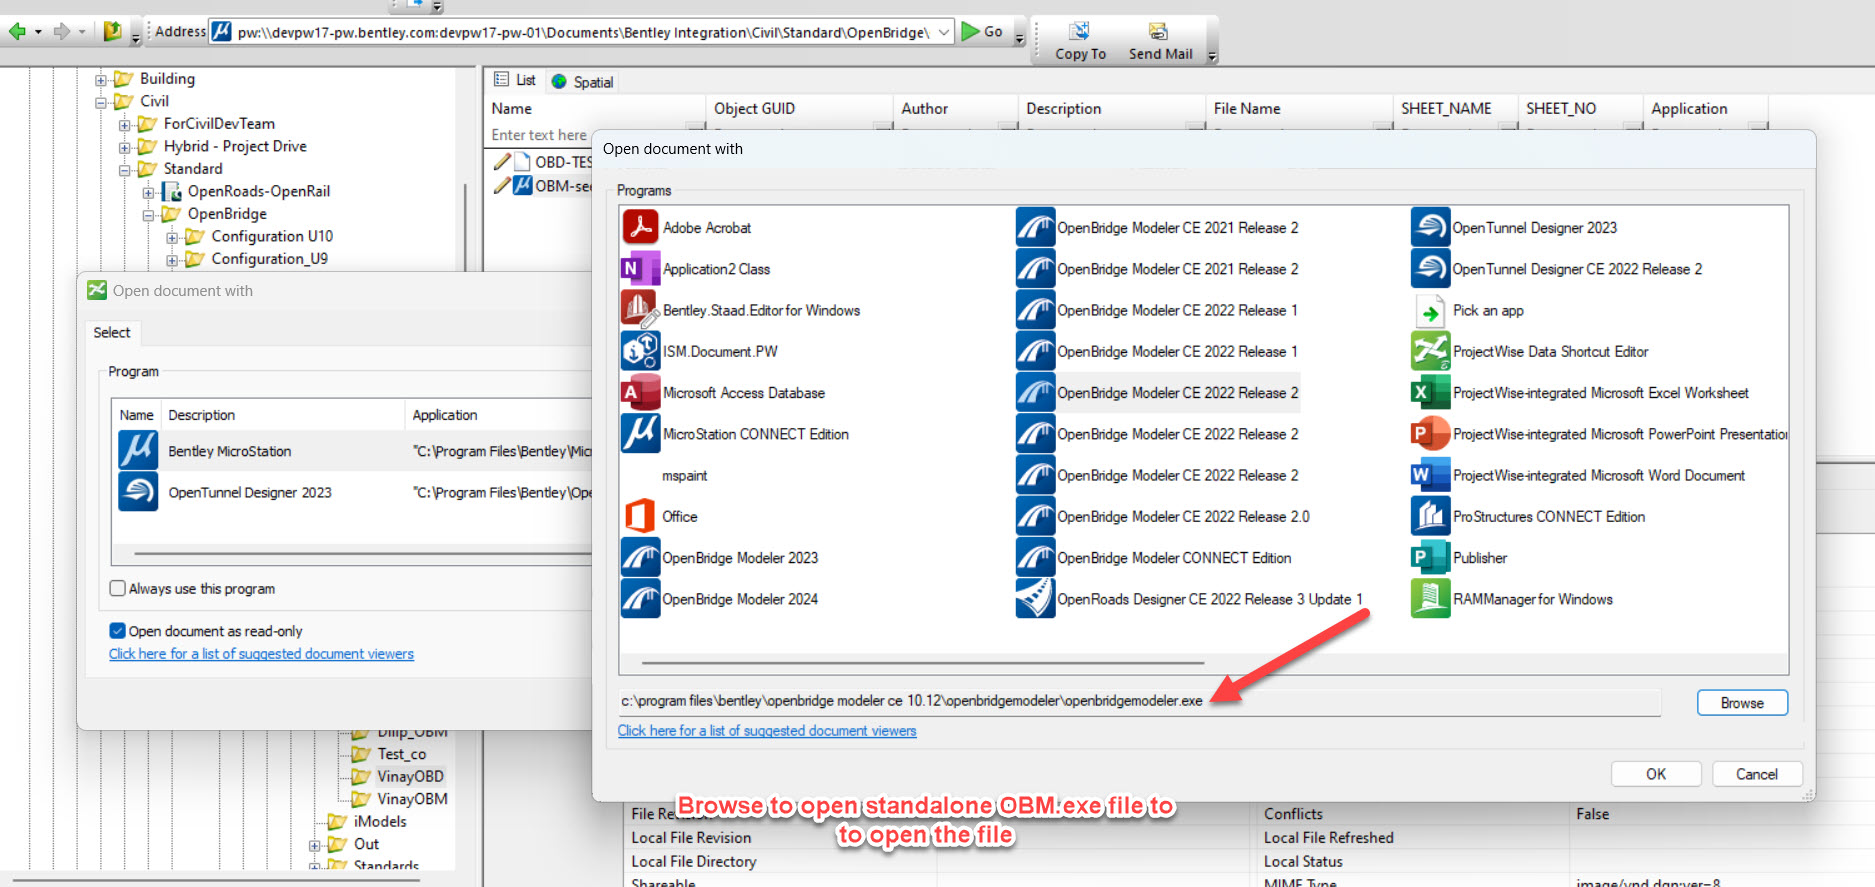The image size is (1875, 887).
Task: Choose ProjectWise-integrated Microsoft Word Document icon
Action: coord(1430,475)
